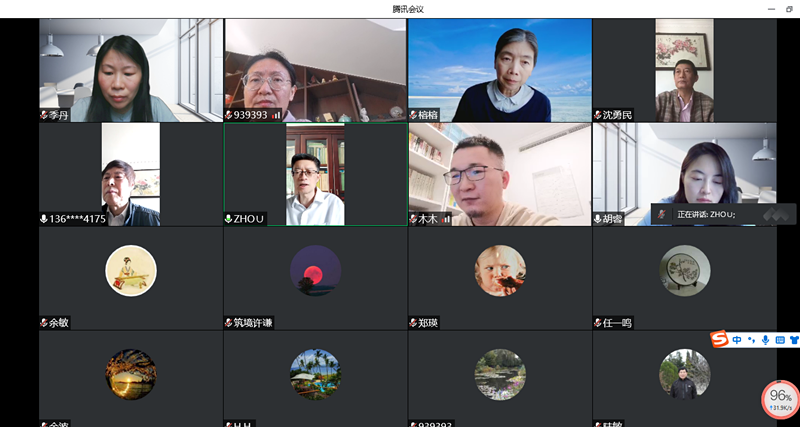The height and width of the screenshot is (427, 800).
Task: Toggle Sogou Chinese/English mode via 中
Action: [737, 340]
